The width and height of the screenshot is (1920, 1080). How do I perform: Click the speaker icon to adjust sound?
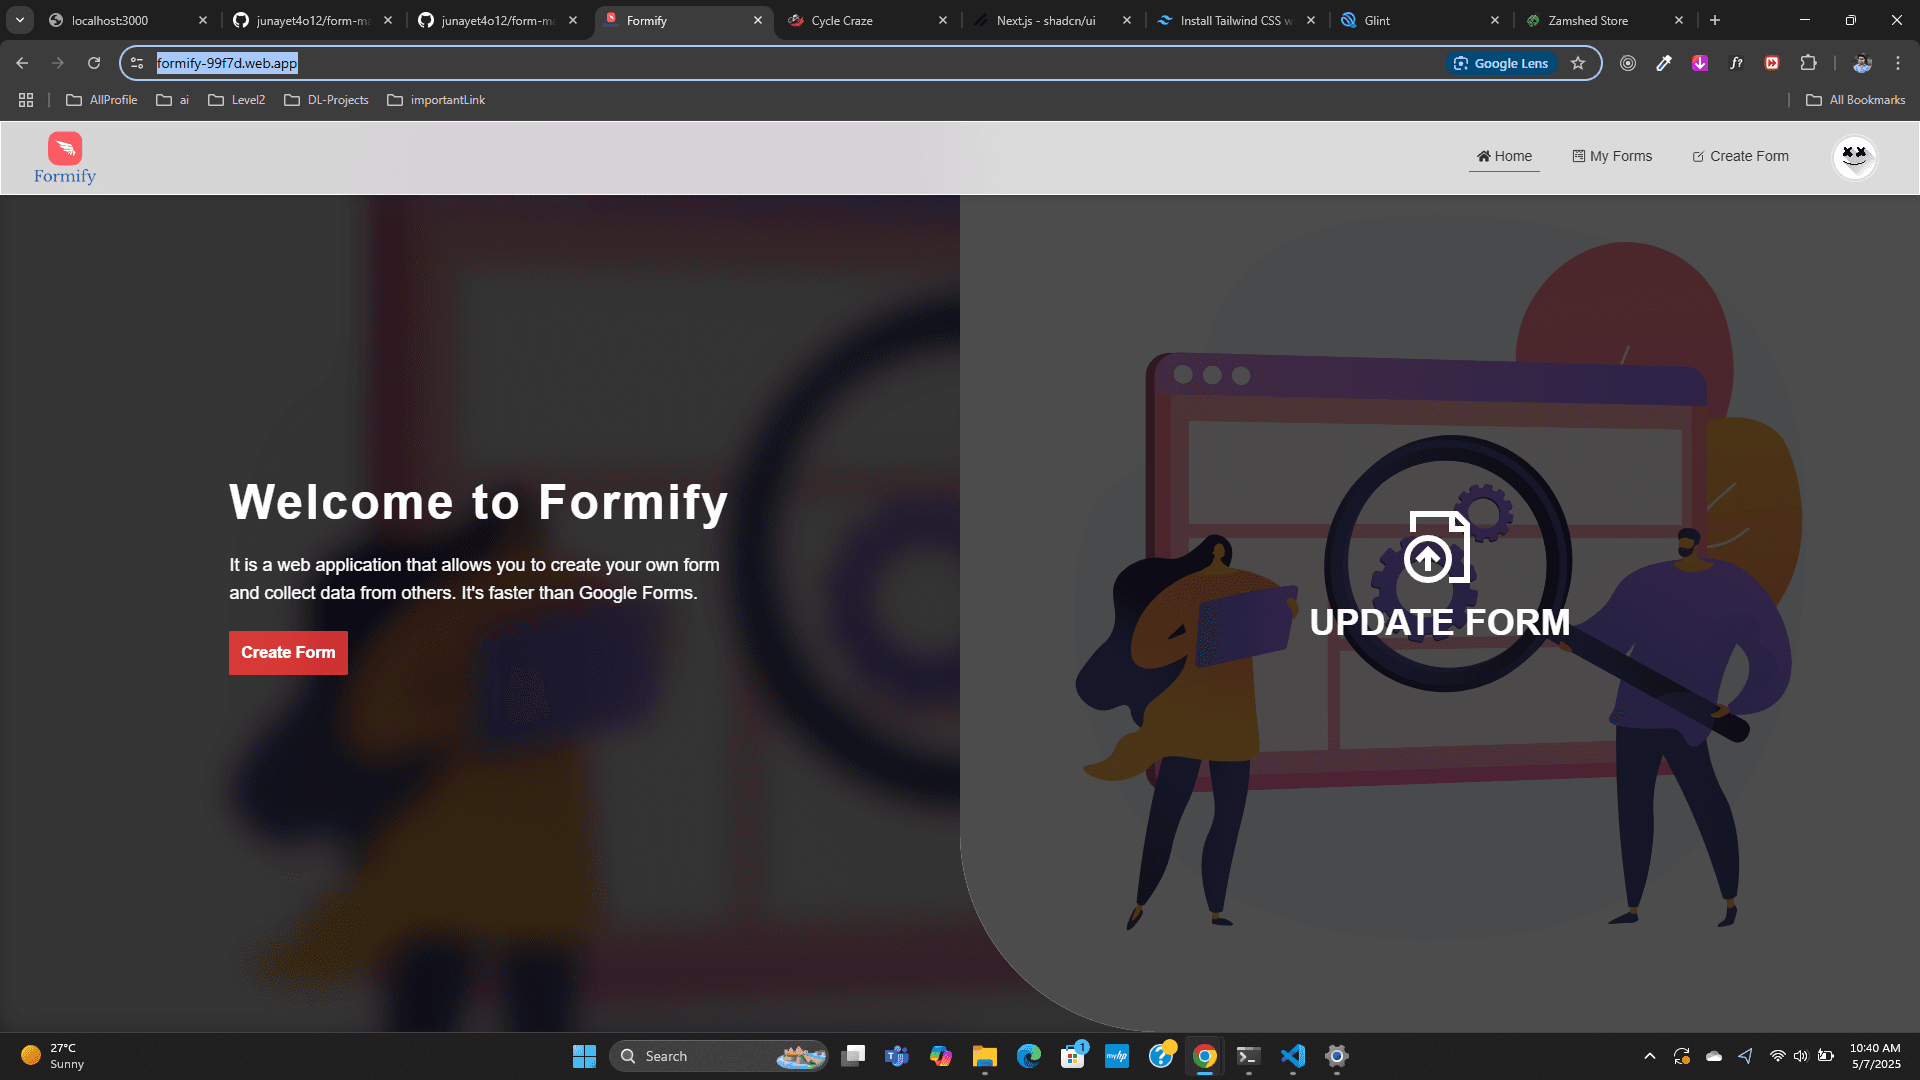[x=1802, y=1055]
